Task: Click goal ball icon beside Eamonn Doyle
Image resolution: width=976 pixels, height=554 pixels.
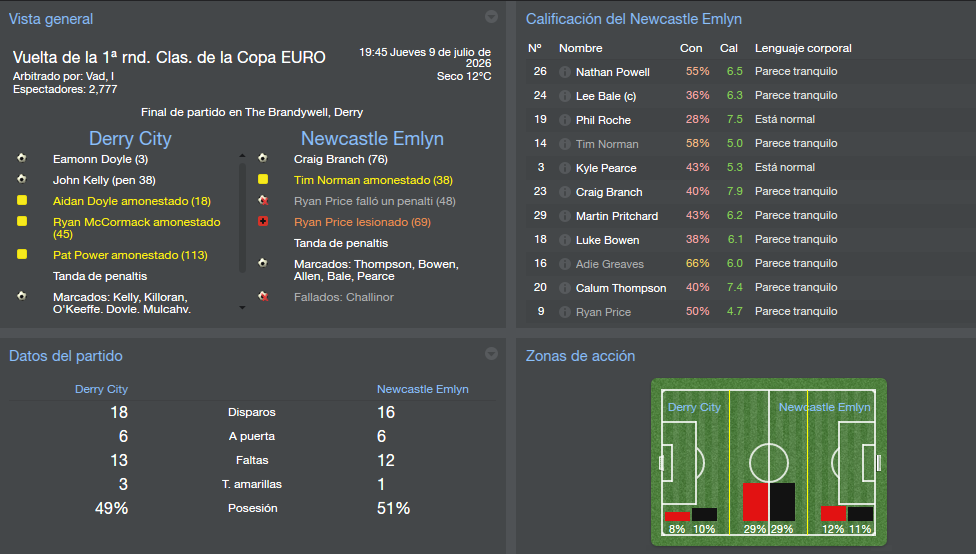Action: (x=22, y=159)
